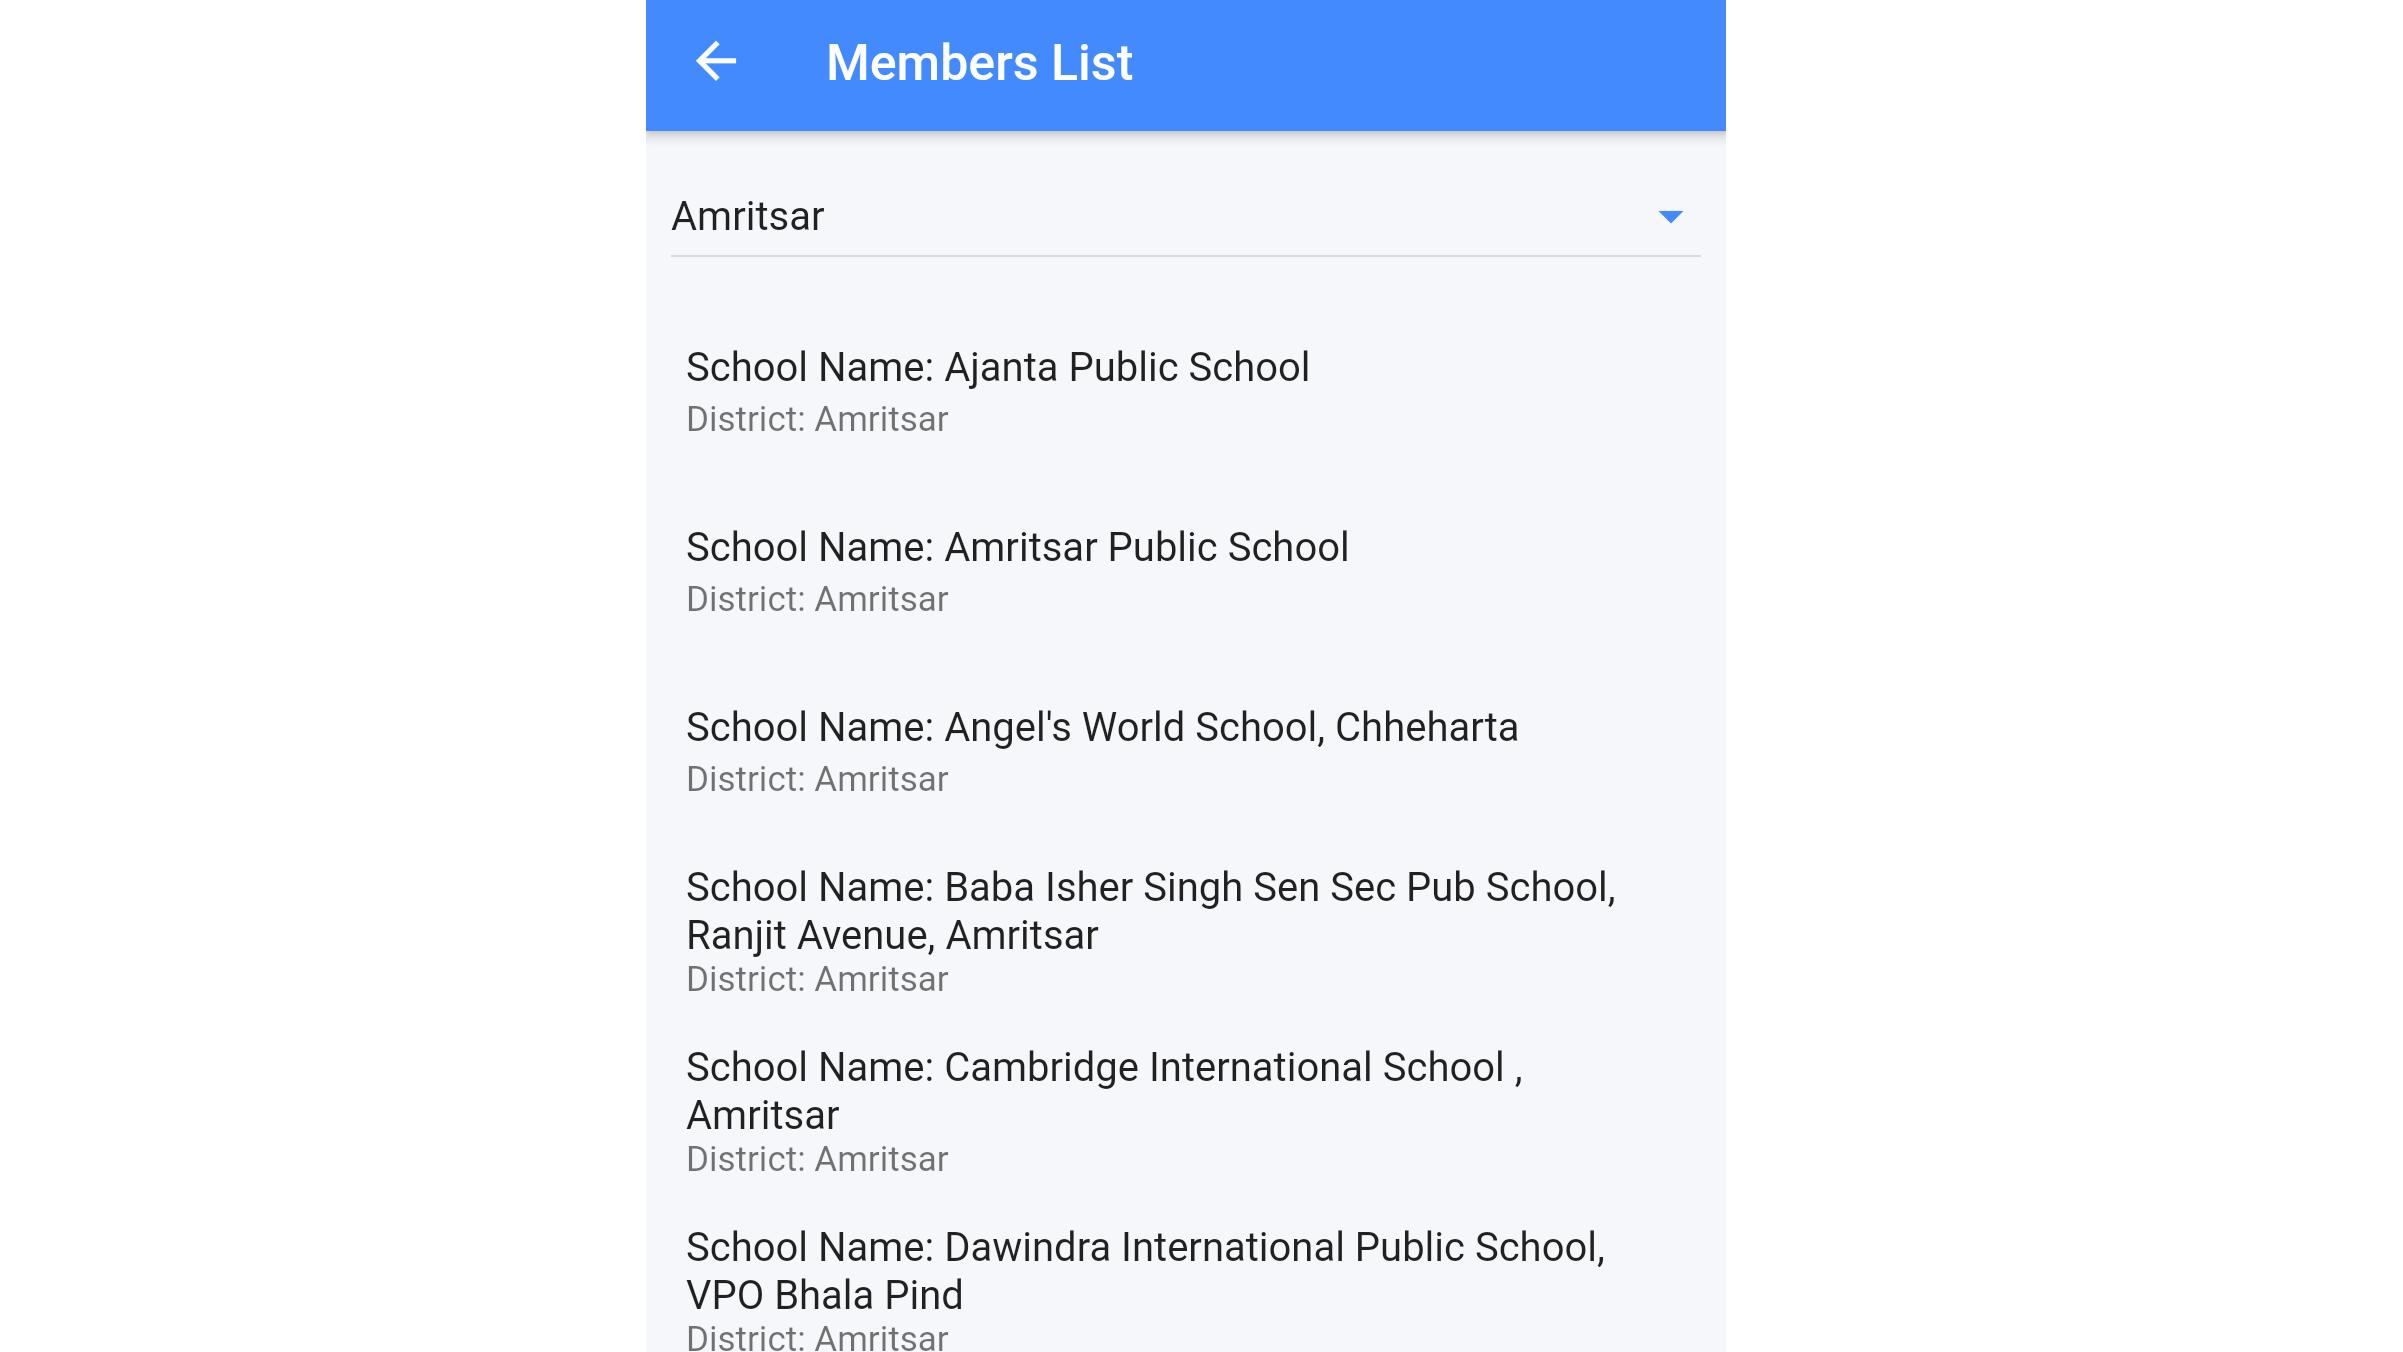Click the blue header bar
Viewport: 2403px width, 1352px height.
(x=1185, y=65)
